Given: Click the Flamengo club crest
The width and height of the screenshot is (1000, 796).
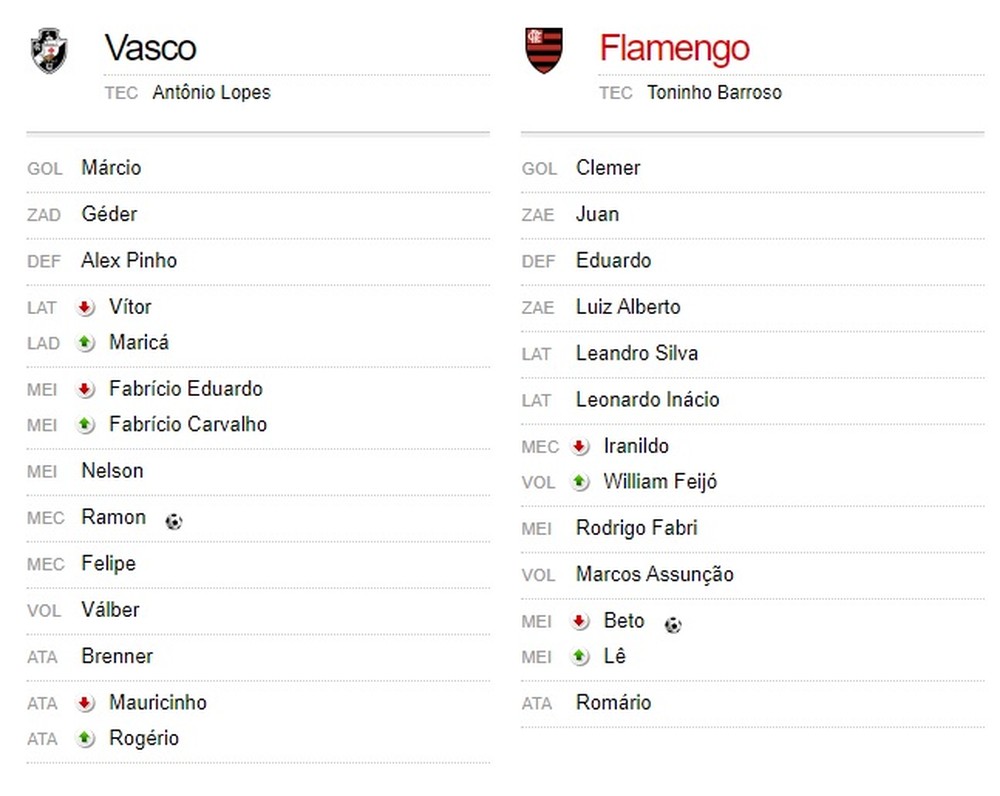Looking at the screenshot, I should pyautogui.click(x=544, y=51).
